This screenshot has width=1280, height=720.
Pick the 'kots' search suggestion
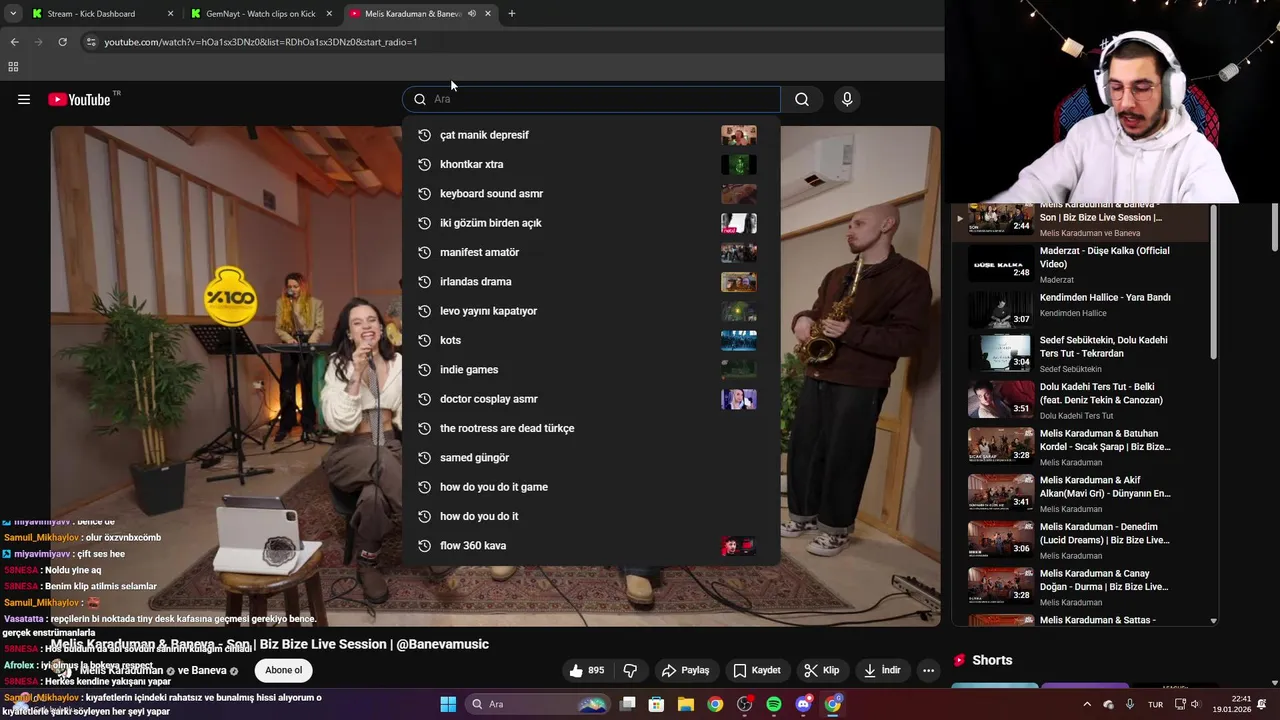591,340
